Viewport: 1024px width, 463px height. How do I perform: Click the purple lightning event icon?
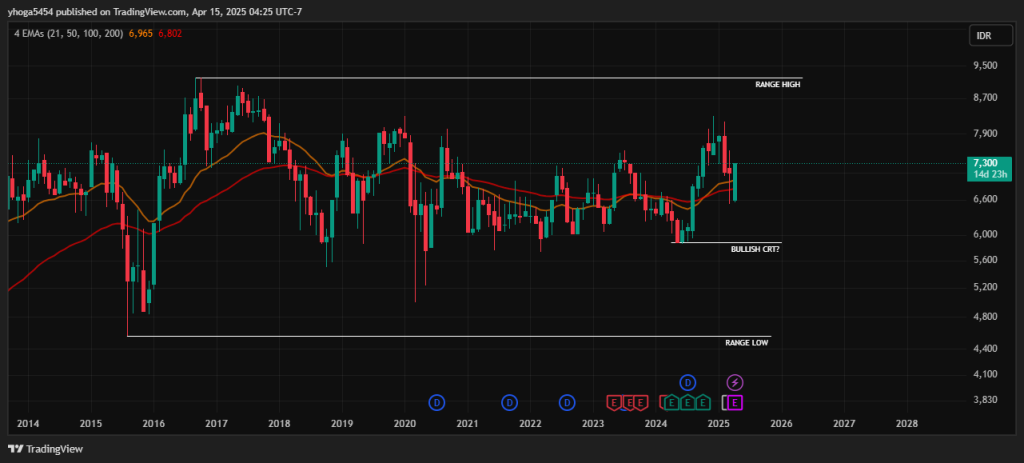(735, 383)
